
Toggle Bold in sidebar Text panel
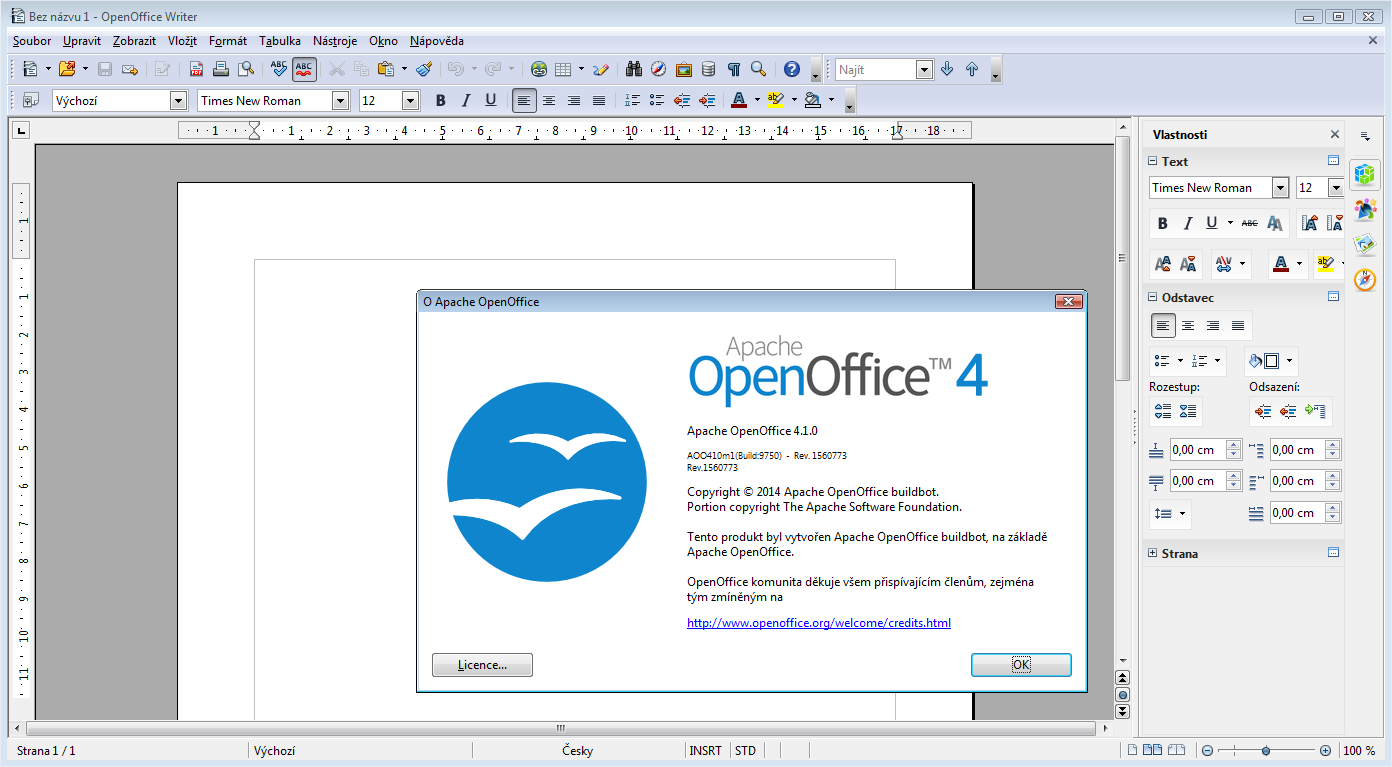pyautogui.click(x=1162, y=223)
